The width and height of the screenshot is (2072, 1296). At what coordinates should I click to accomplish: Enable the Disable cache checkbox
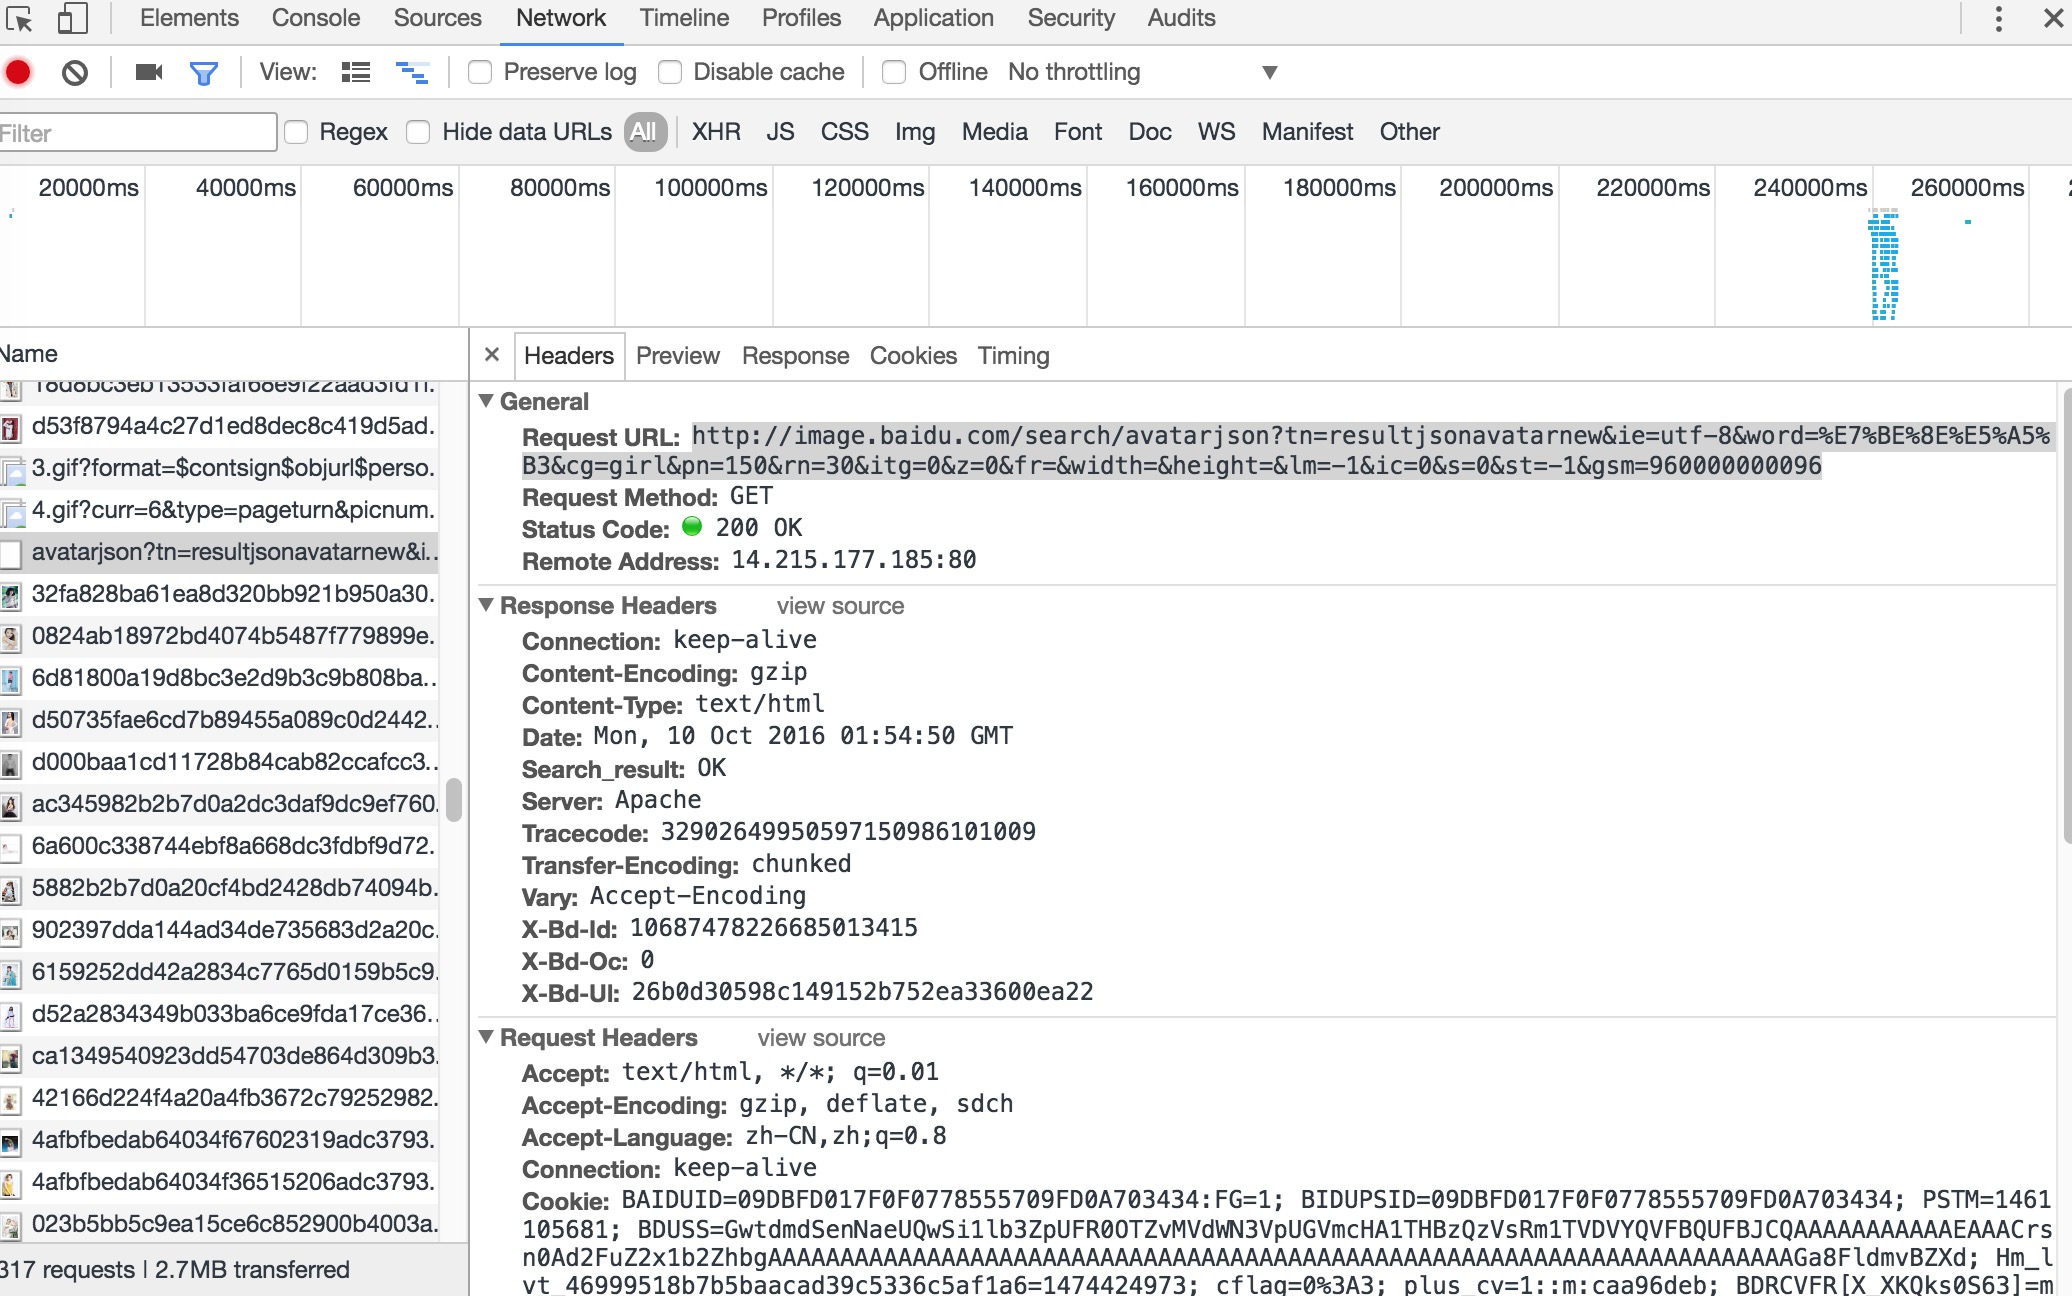click(x=670, y=72)
